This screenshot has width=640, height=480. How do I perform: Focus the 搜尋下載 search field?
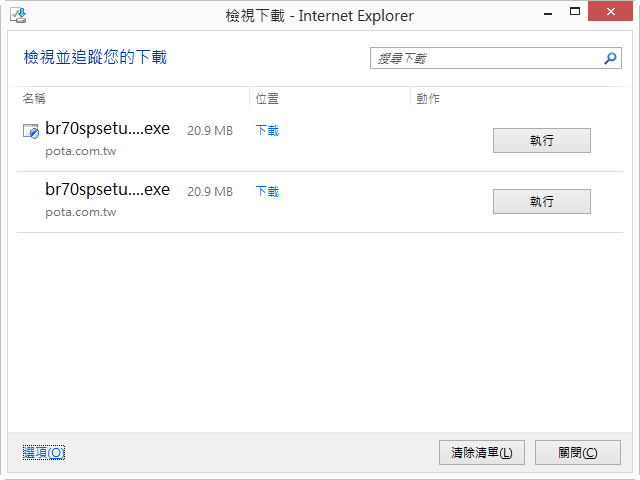pos(496,58)
